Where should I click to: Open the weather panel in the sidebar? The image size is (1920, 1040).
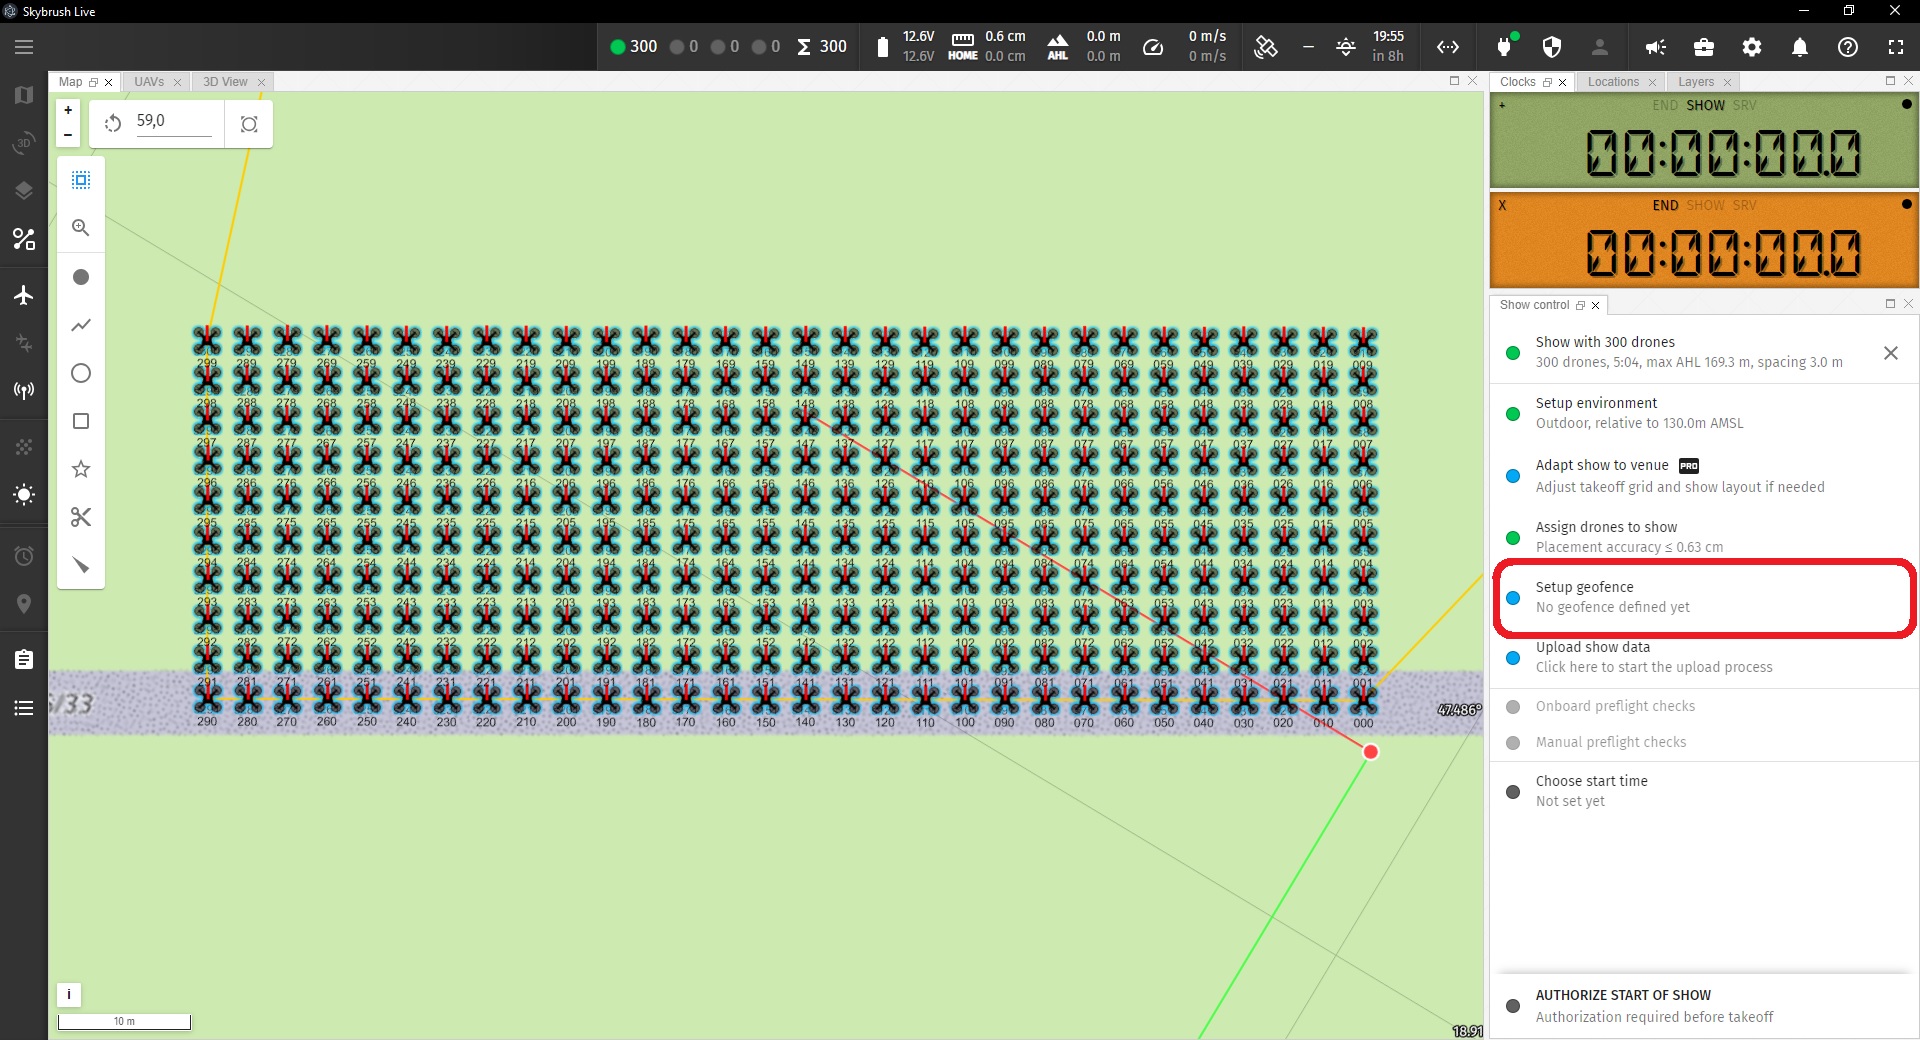pyautogui.click(x=24, y=495)
